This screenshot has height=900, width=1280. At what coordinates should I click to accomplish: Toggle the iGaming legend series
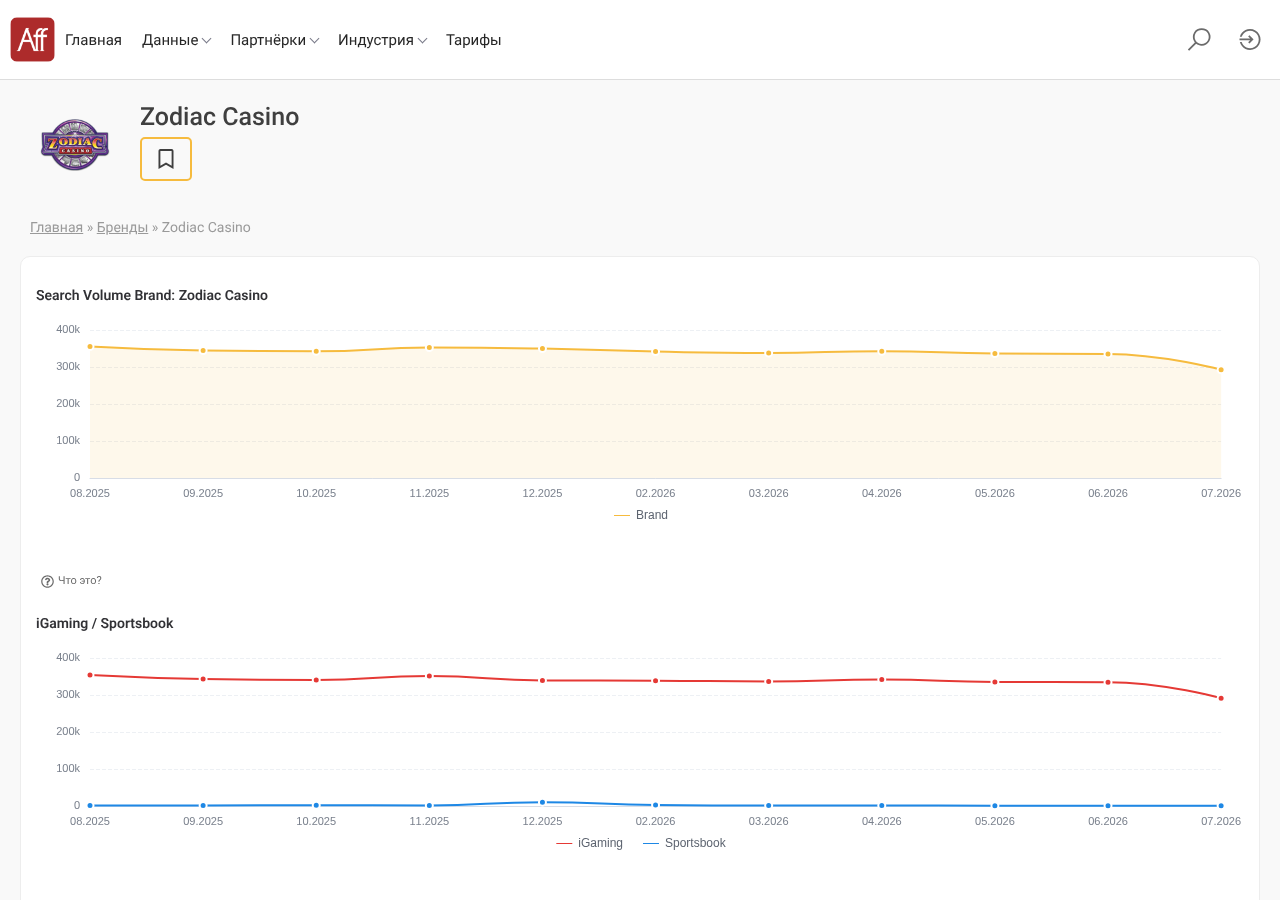point(589,843)
